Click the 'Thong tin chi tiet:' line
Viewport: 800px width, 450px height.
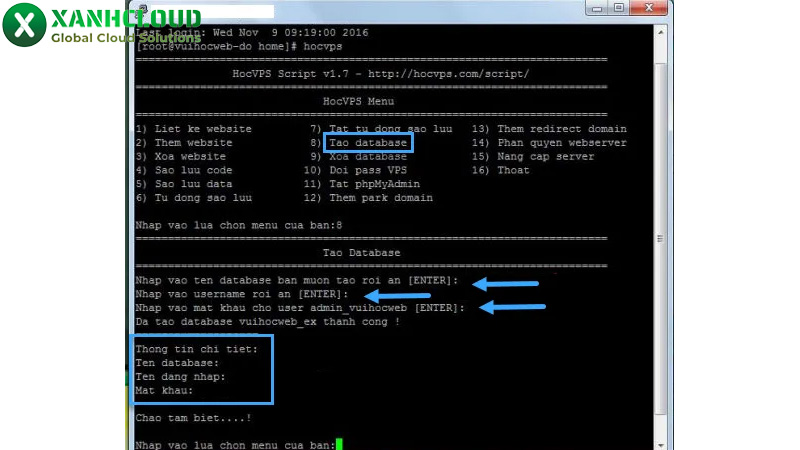tap(197, 349)
